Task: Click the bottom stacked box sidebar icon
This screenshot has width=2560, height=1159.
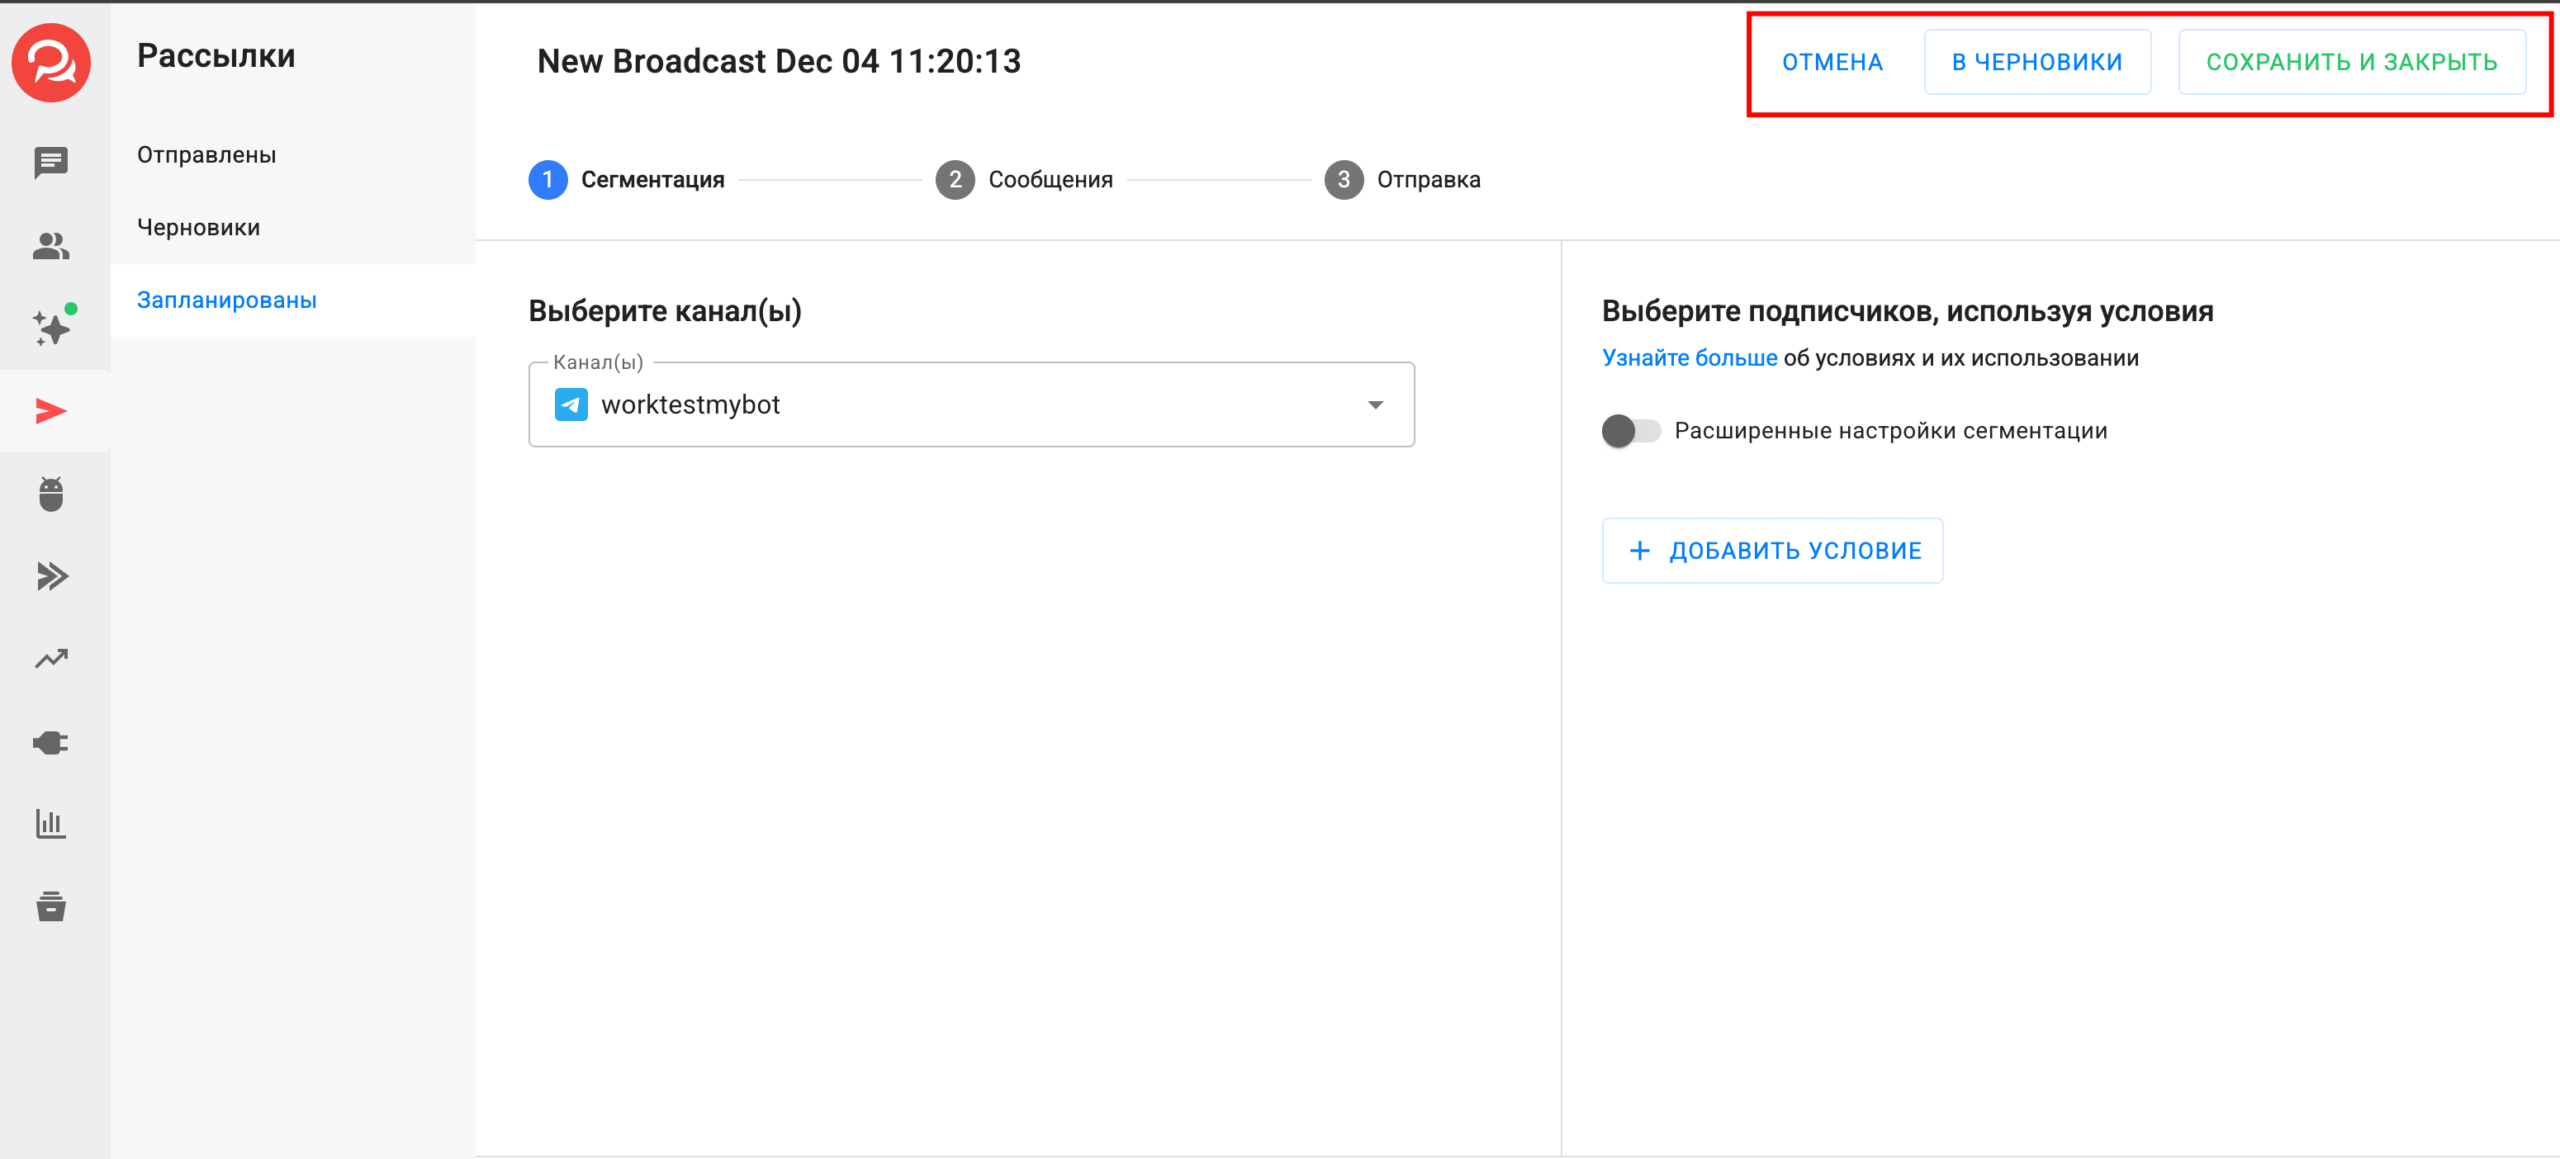Action: click(x=51, y=906)
